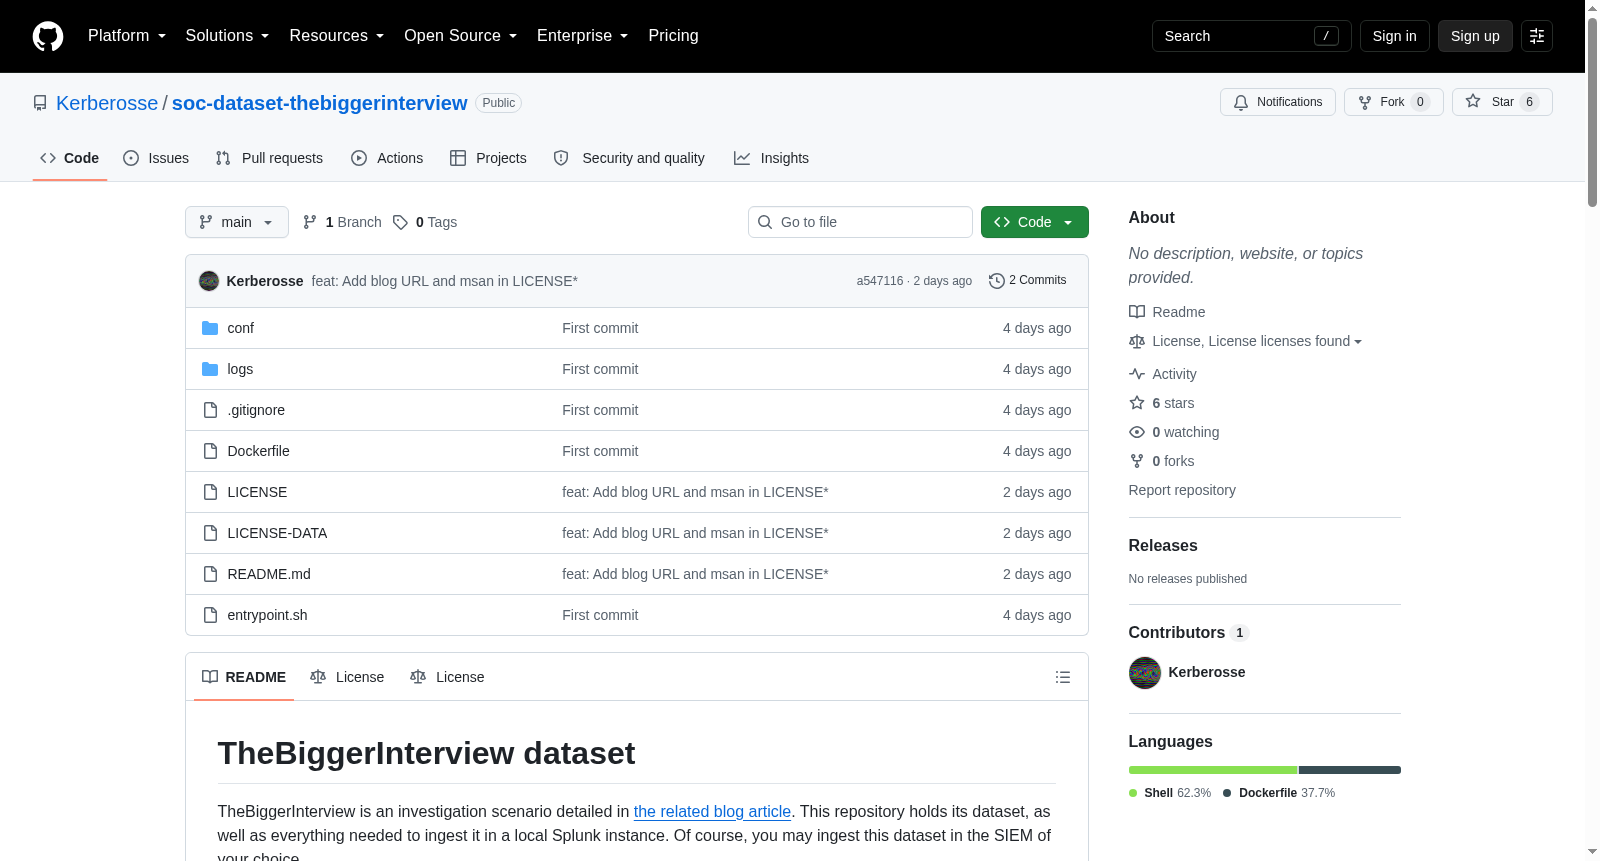The image size is (1600, 861).
Task: Go to GitHub homepage via Octocat logo
Action: click(48, 36)
